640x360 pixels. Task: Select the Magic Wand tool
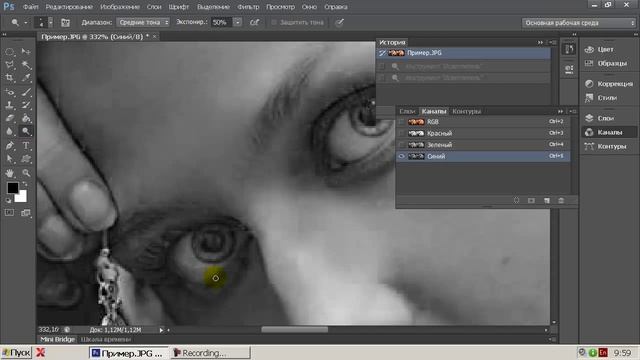(x=26, y=65)
